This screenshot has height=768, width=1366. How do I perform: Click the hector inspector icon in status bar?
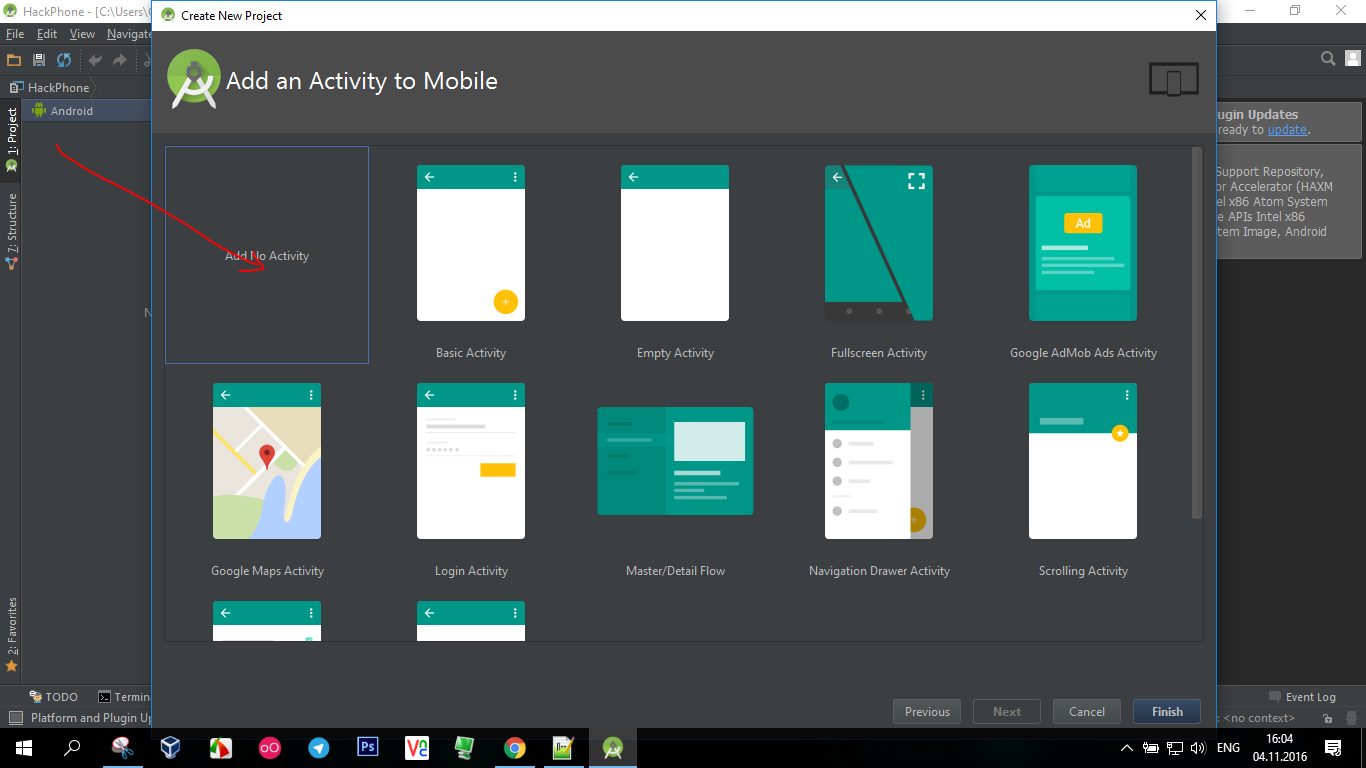[x=1351, y=718]
